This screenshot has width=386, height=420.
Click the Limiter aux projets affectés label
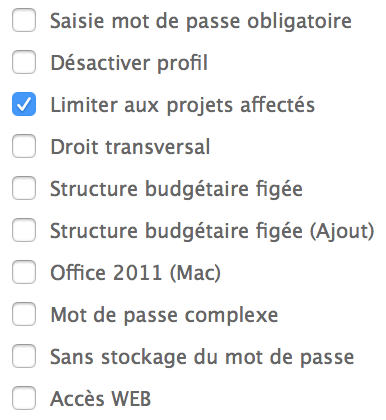tap(182, 105)
